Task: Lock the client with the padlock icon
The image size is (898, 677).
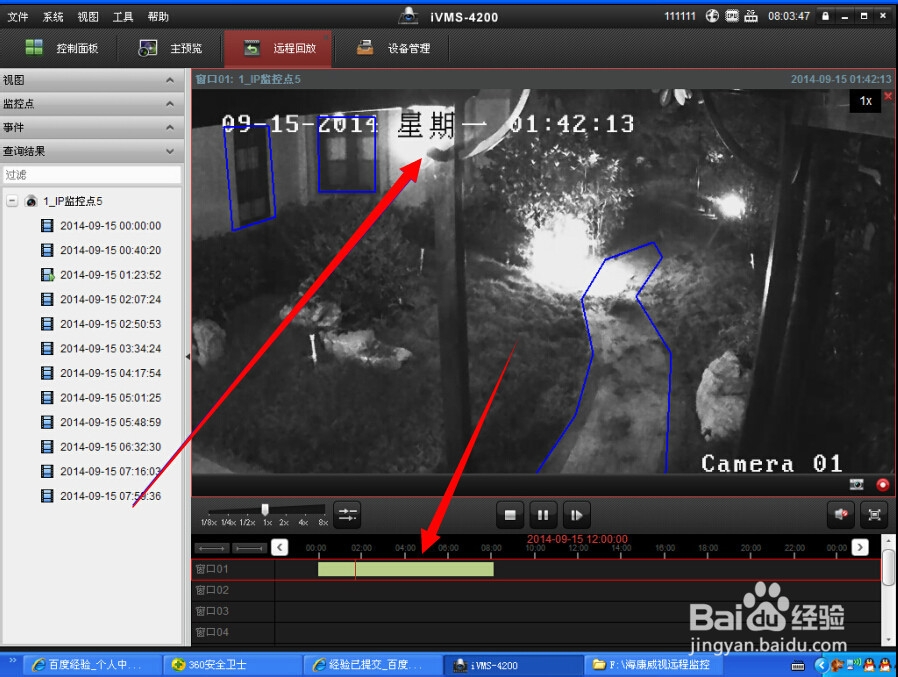Action: [x=825, y=16]
